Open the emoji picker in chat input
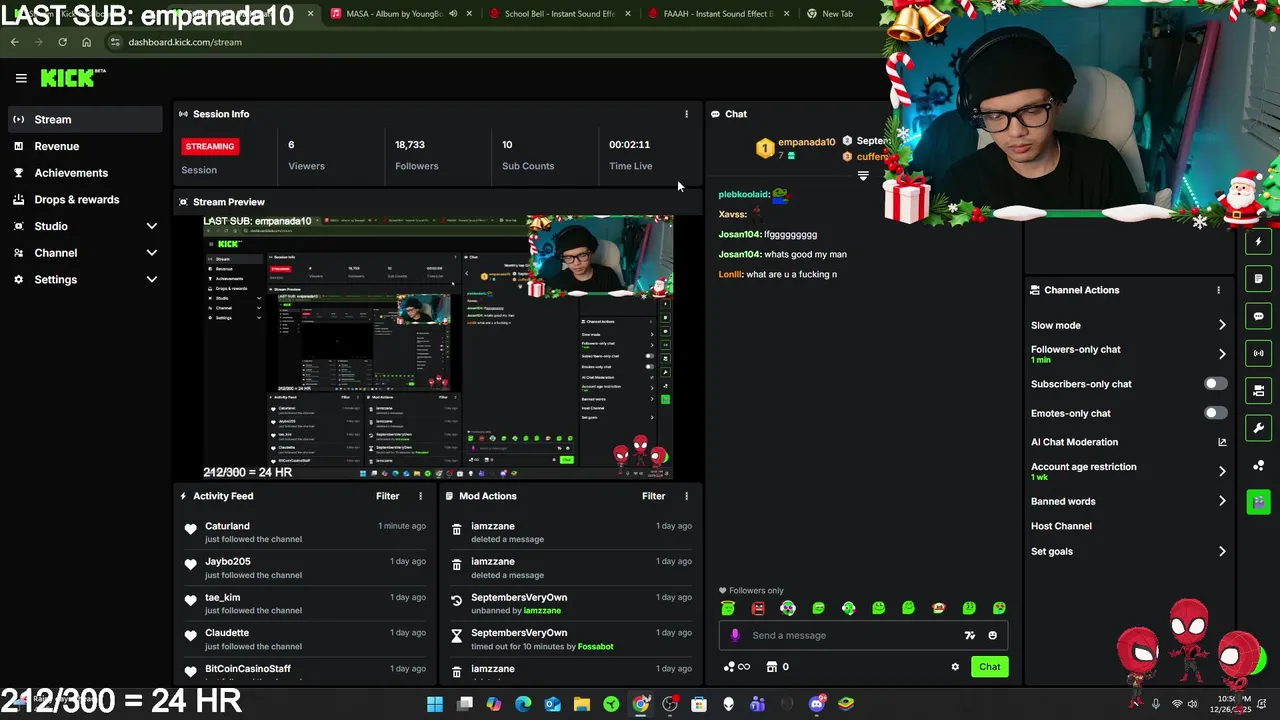Image resolution: width=1280 pixels, height=720 pixels. (x=992, y=635)
